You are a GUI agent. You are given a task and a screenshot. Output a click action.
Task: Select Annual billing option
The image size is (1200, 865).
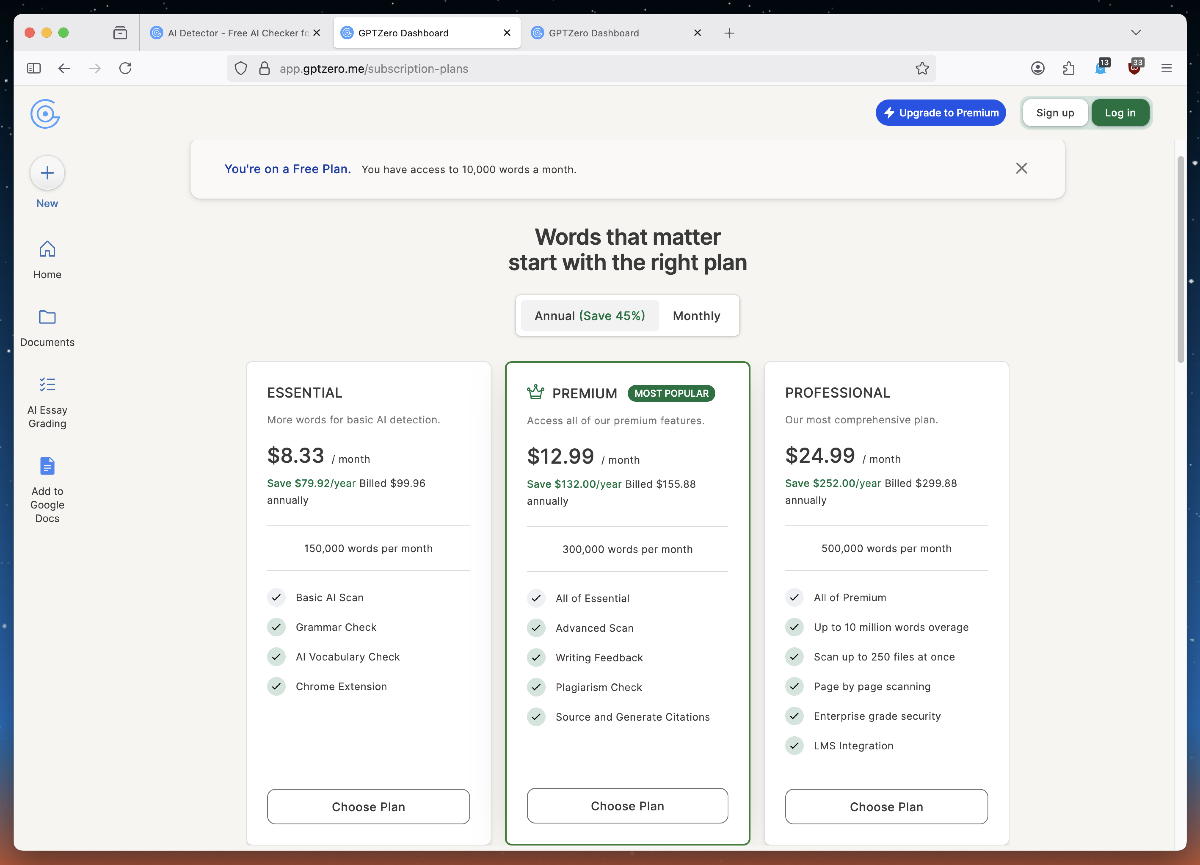point(589,316)
